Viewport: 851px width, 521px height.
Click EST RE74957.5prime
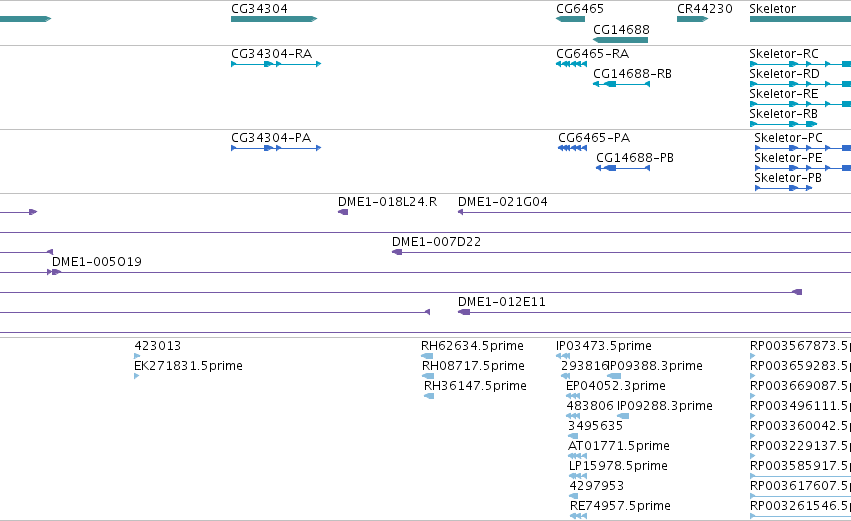(x=620, y=507)
